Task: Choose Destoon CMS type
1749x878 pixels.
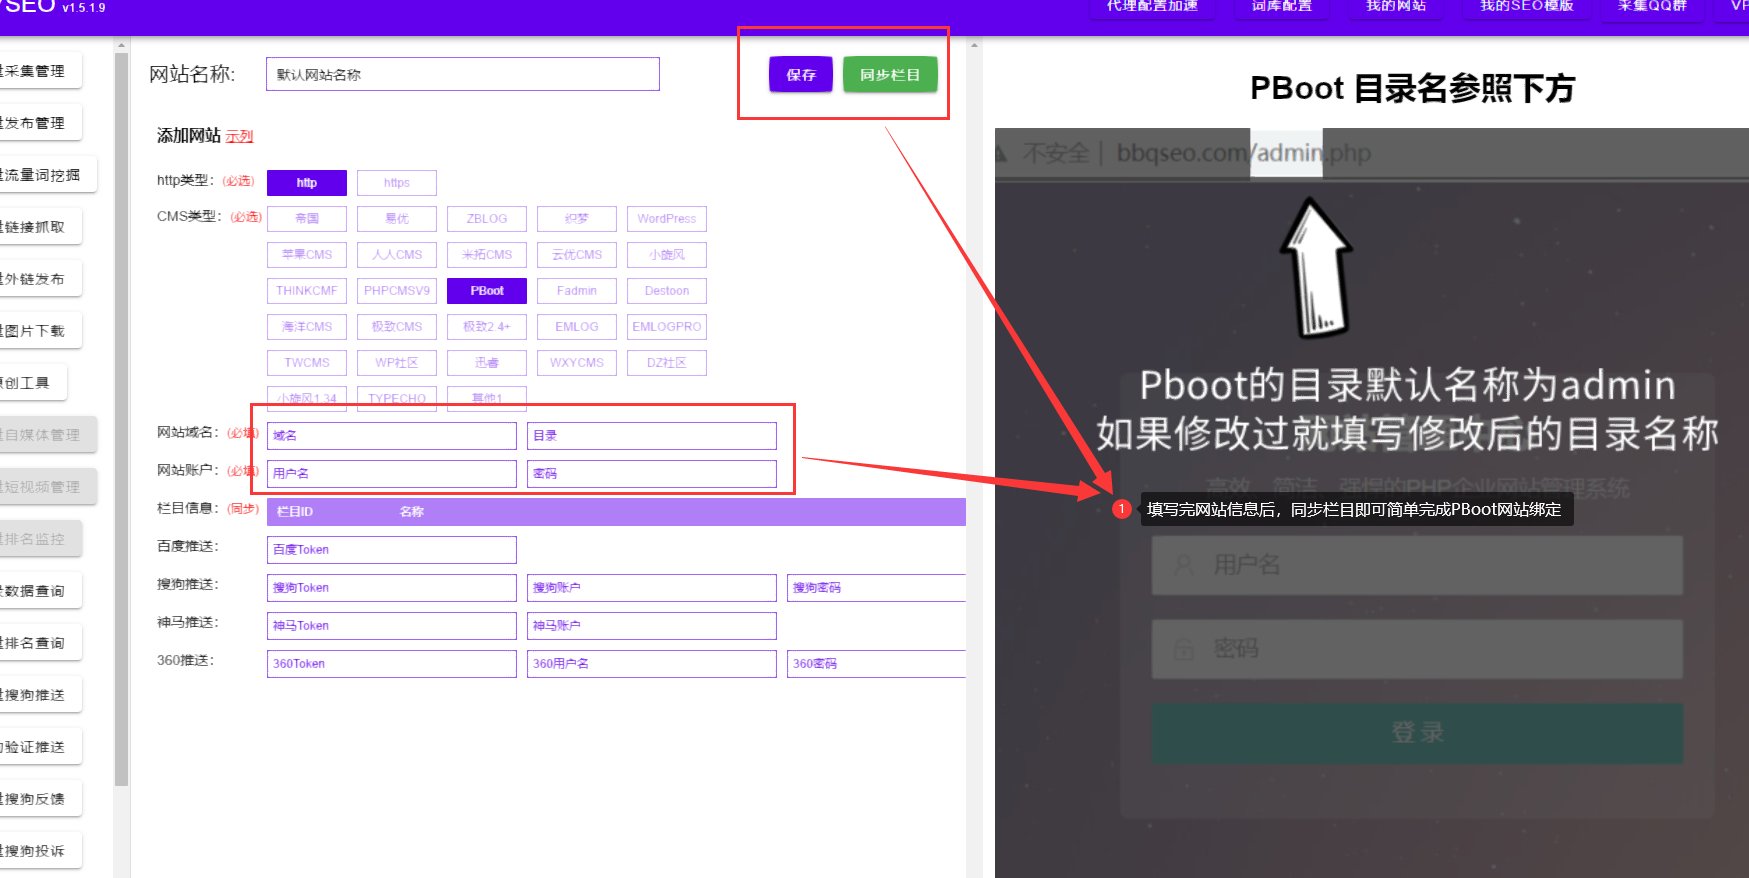Action: [x=667, y=291]
